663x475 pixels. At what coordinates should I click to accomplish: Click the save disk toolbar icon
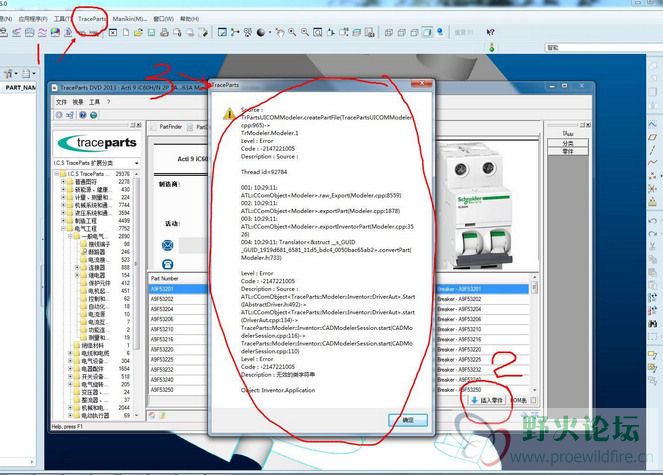tap(151, 32)
